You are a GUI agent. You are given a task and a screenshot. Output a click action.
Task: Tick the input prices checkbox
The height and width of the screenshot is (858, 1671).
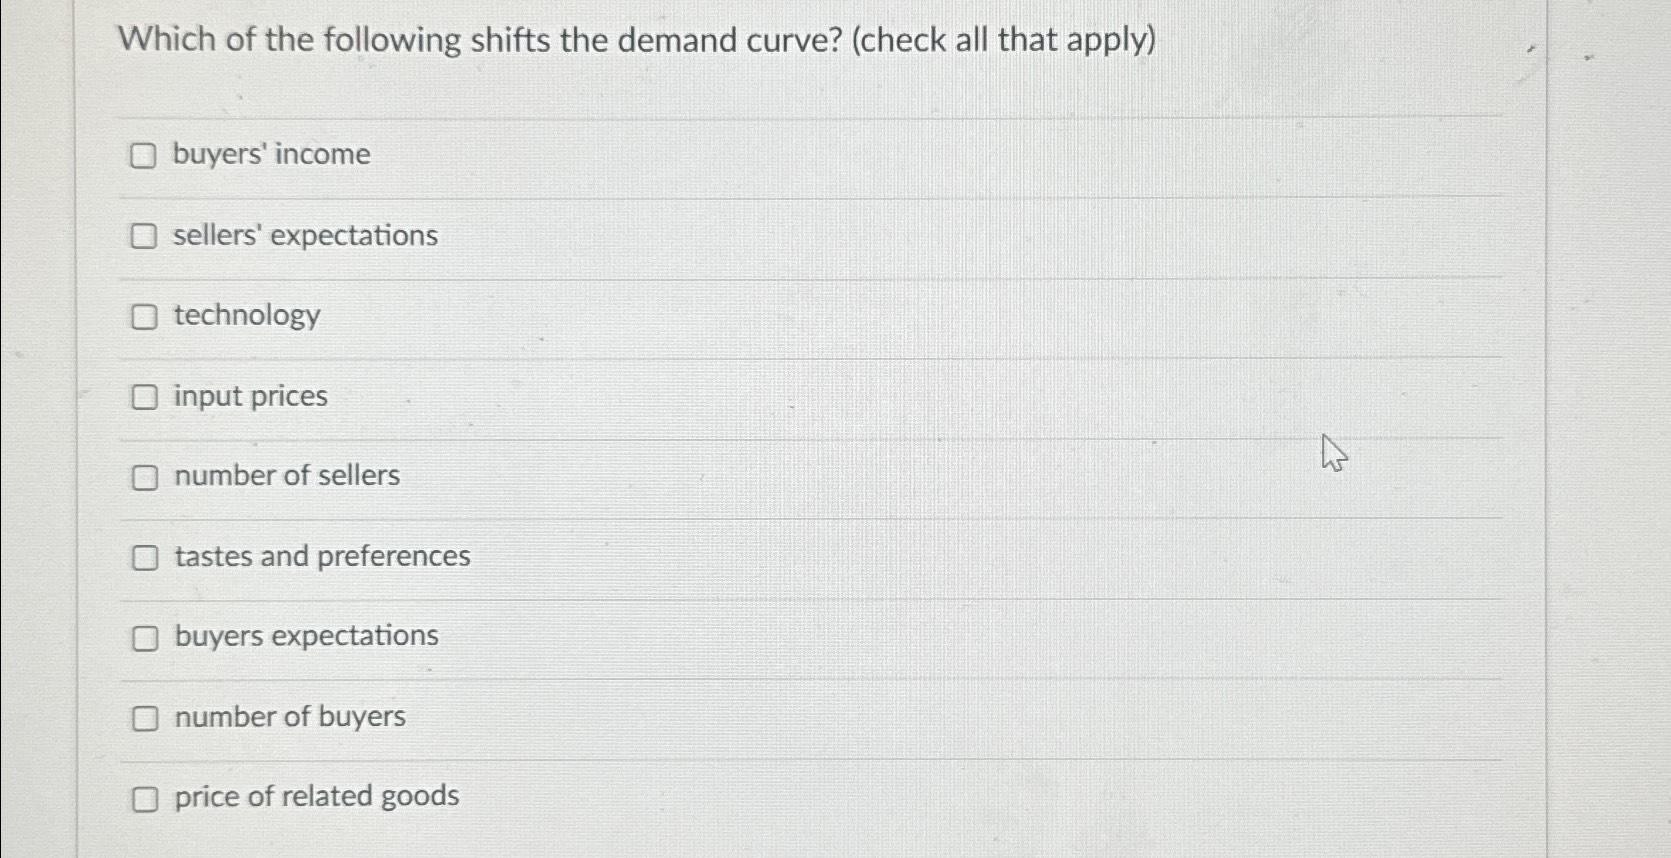click(145, 398)
